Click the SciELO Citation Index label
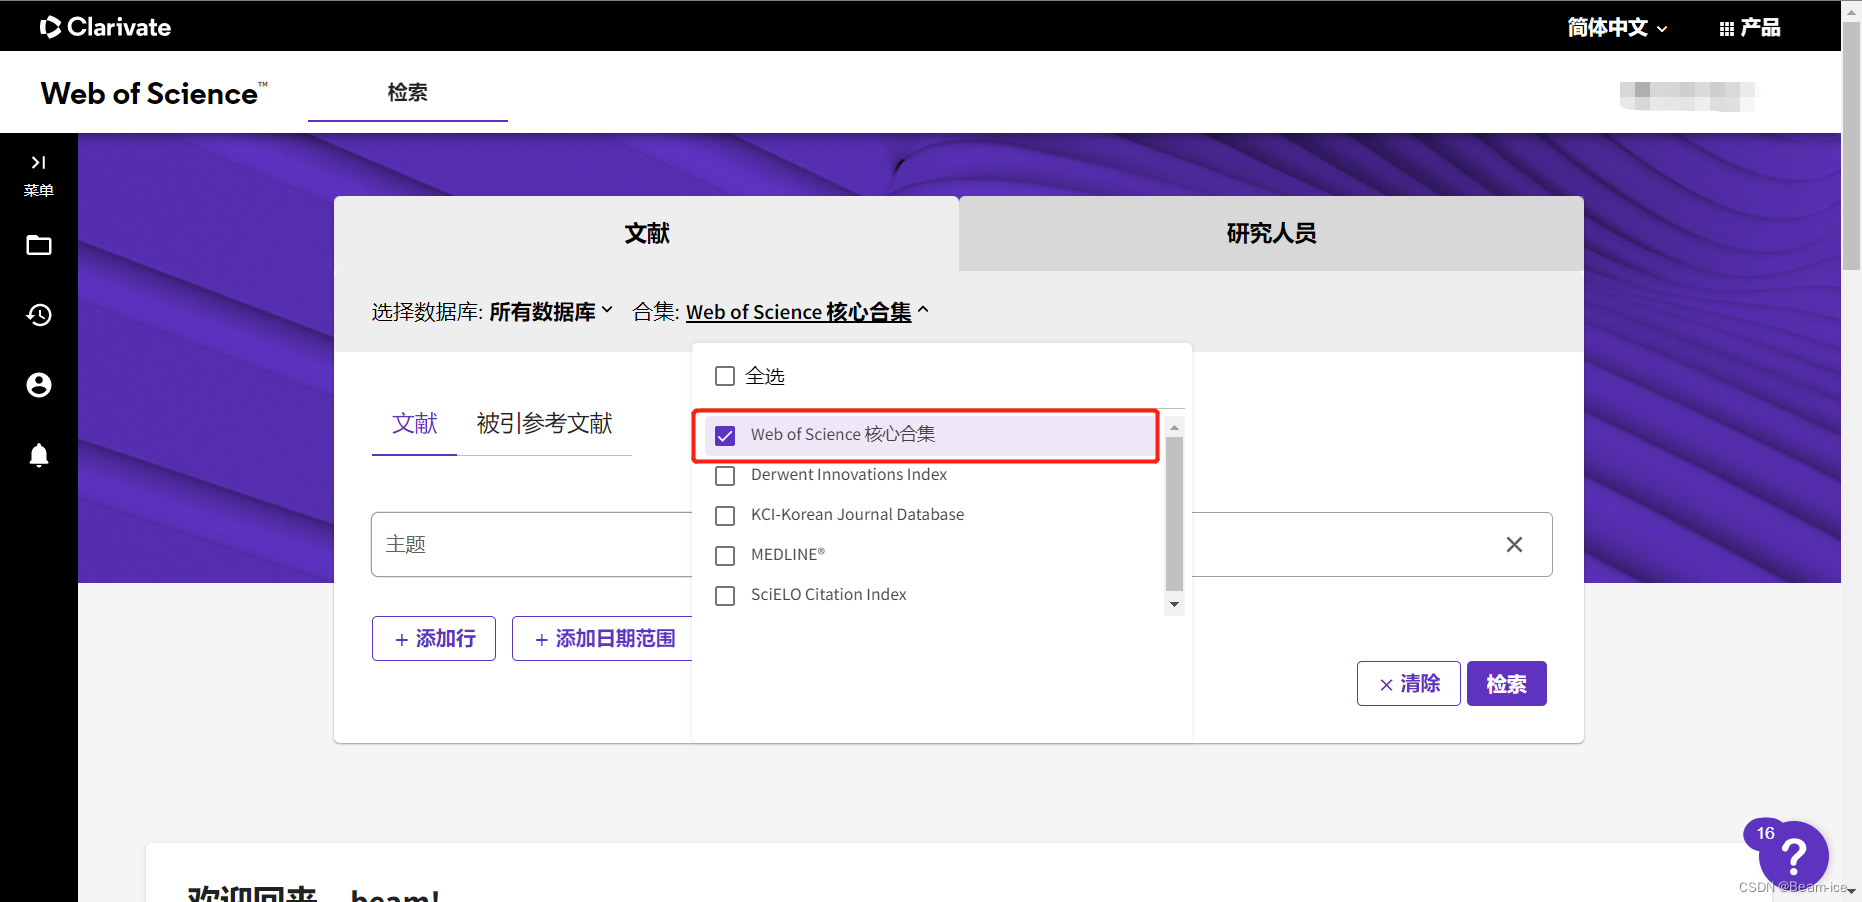The image size is (1862, 902). [x=828, y=595]
